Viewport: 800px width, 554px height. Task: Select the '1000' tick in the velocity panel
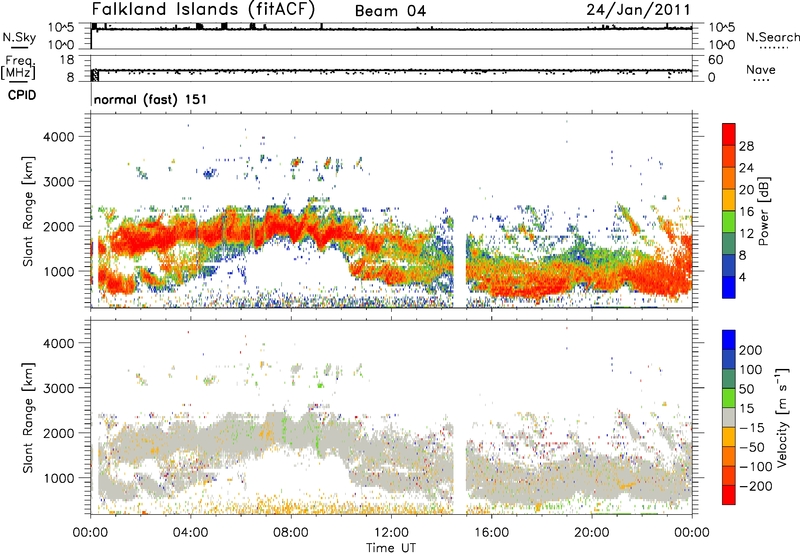[x=59, y=478]
